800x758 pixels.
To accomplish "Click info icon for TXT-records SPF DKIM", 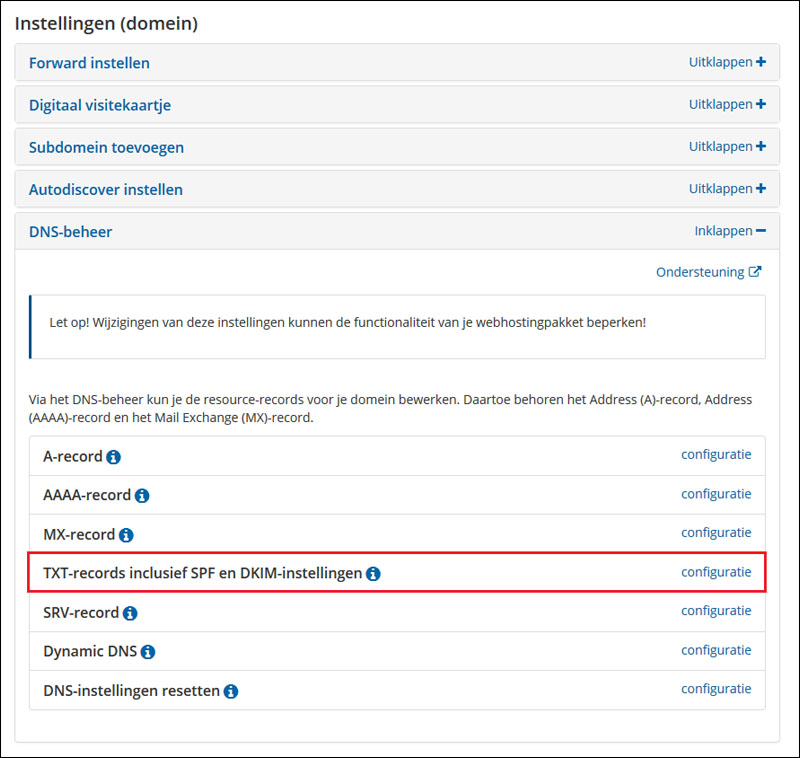I will point(373,574).
